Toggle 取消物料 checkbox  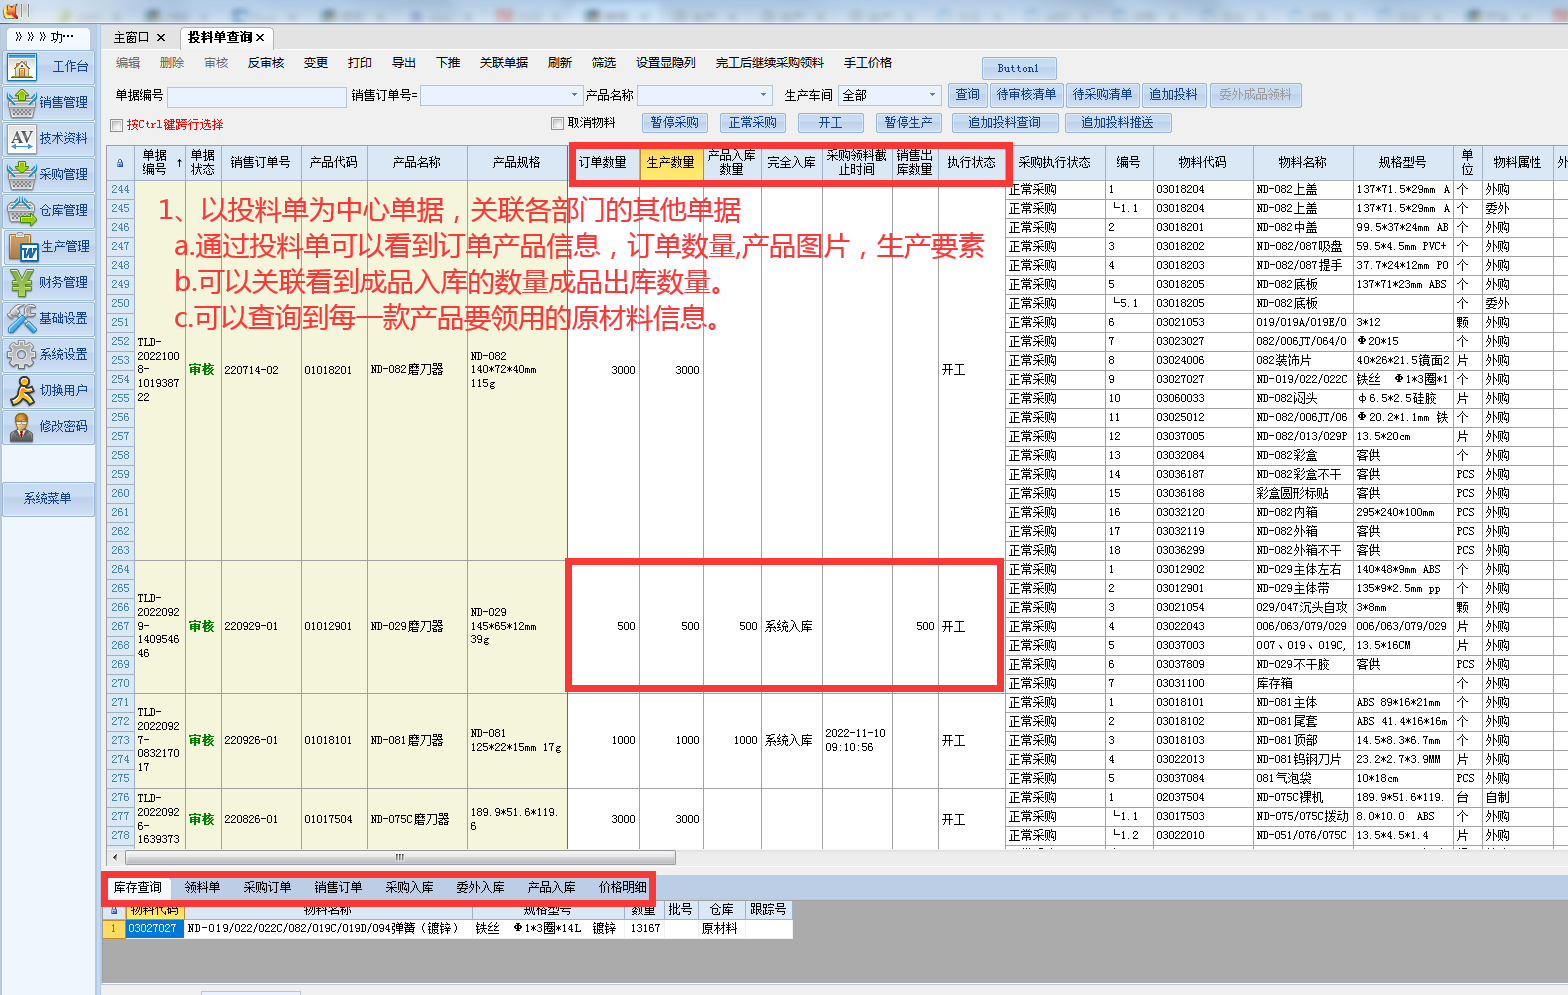click(558, 123)
